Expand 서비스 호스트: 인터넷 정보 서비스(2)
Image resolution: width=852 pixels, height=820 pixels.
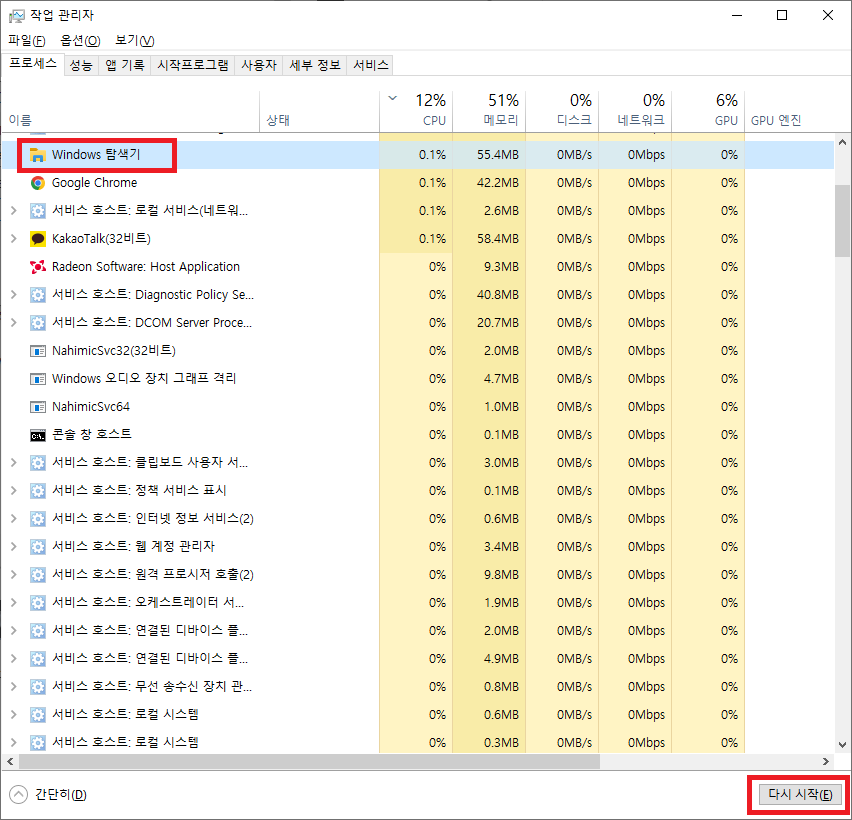tap(14, 519)
